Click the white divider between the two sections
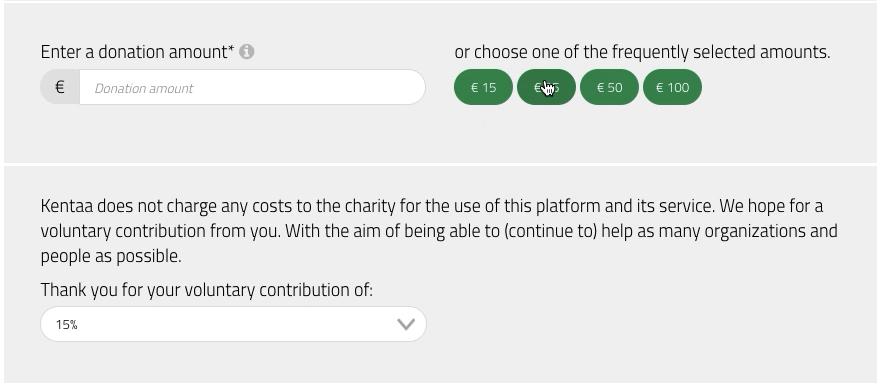 441,164
